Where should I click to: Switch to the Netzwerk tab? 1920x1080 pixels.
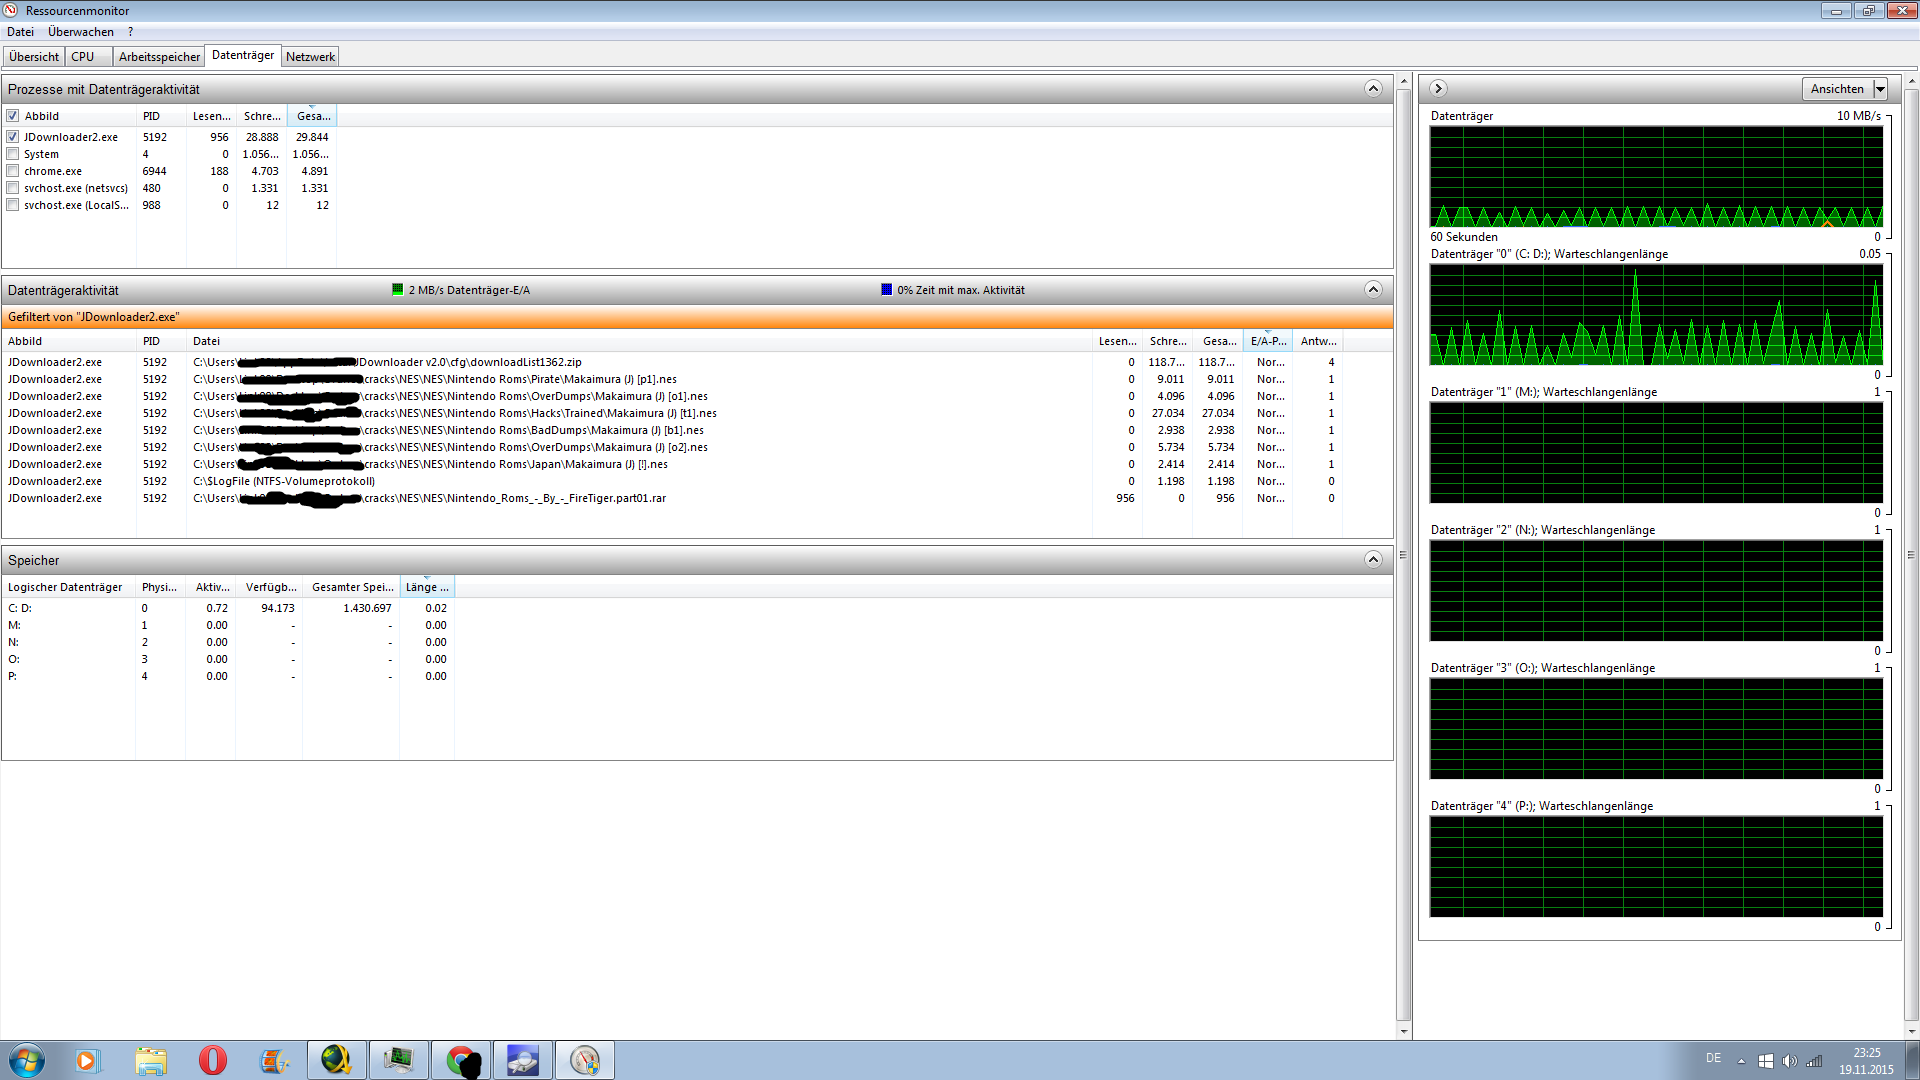tap(310, 57)
